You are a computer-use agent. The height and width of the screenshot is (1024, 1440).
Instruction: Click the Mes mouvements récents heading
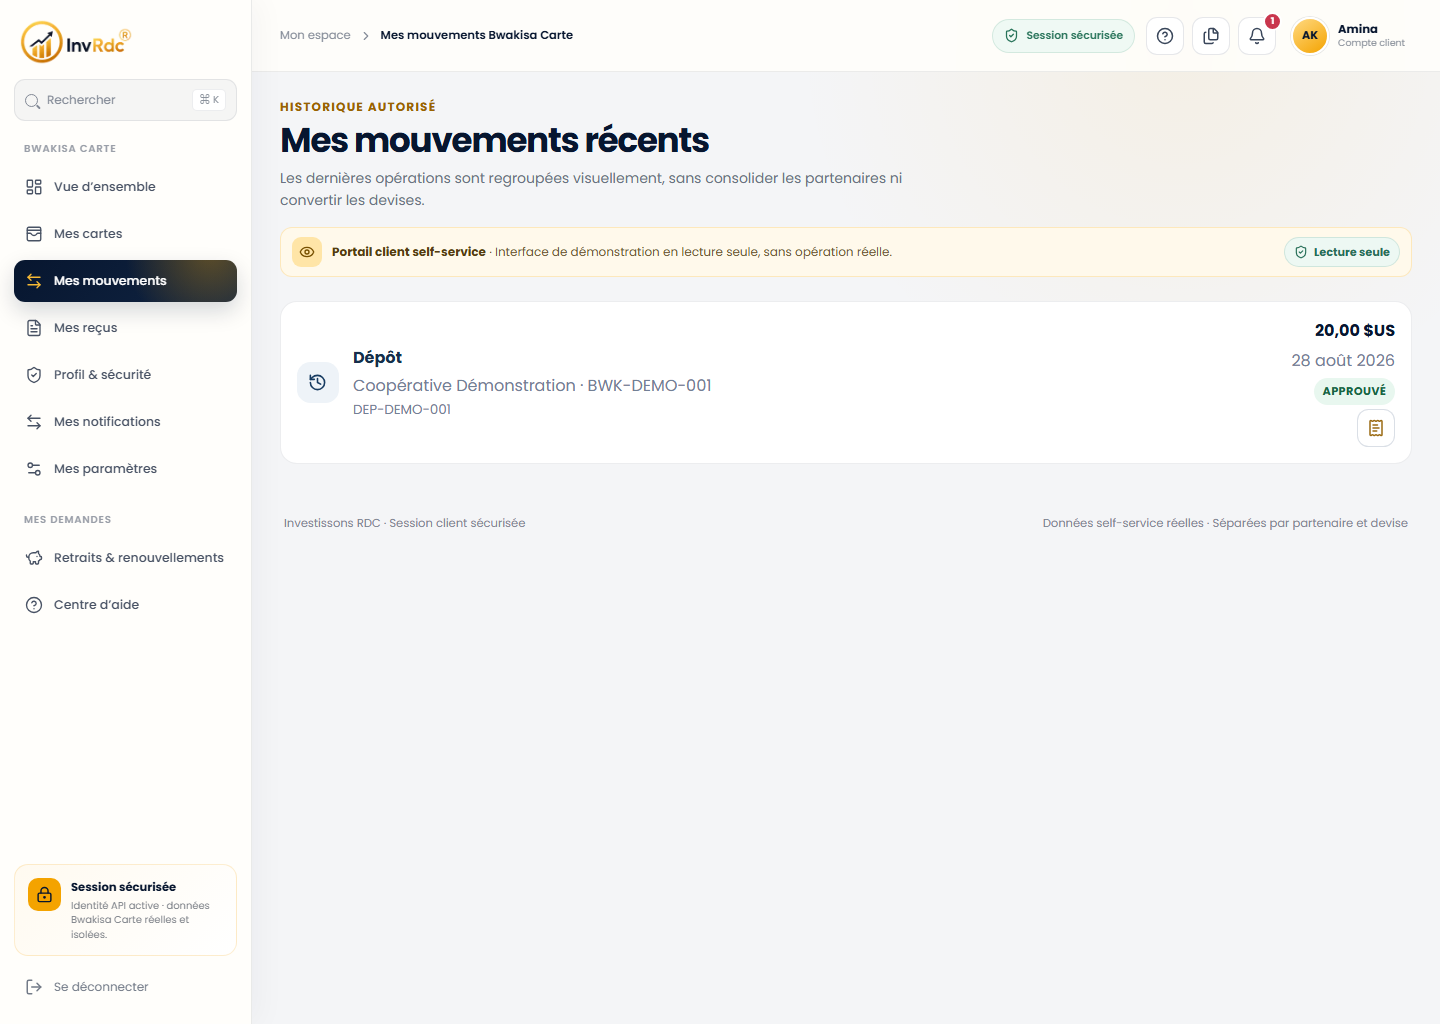pos(494,140)
